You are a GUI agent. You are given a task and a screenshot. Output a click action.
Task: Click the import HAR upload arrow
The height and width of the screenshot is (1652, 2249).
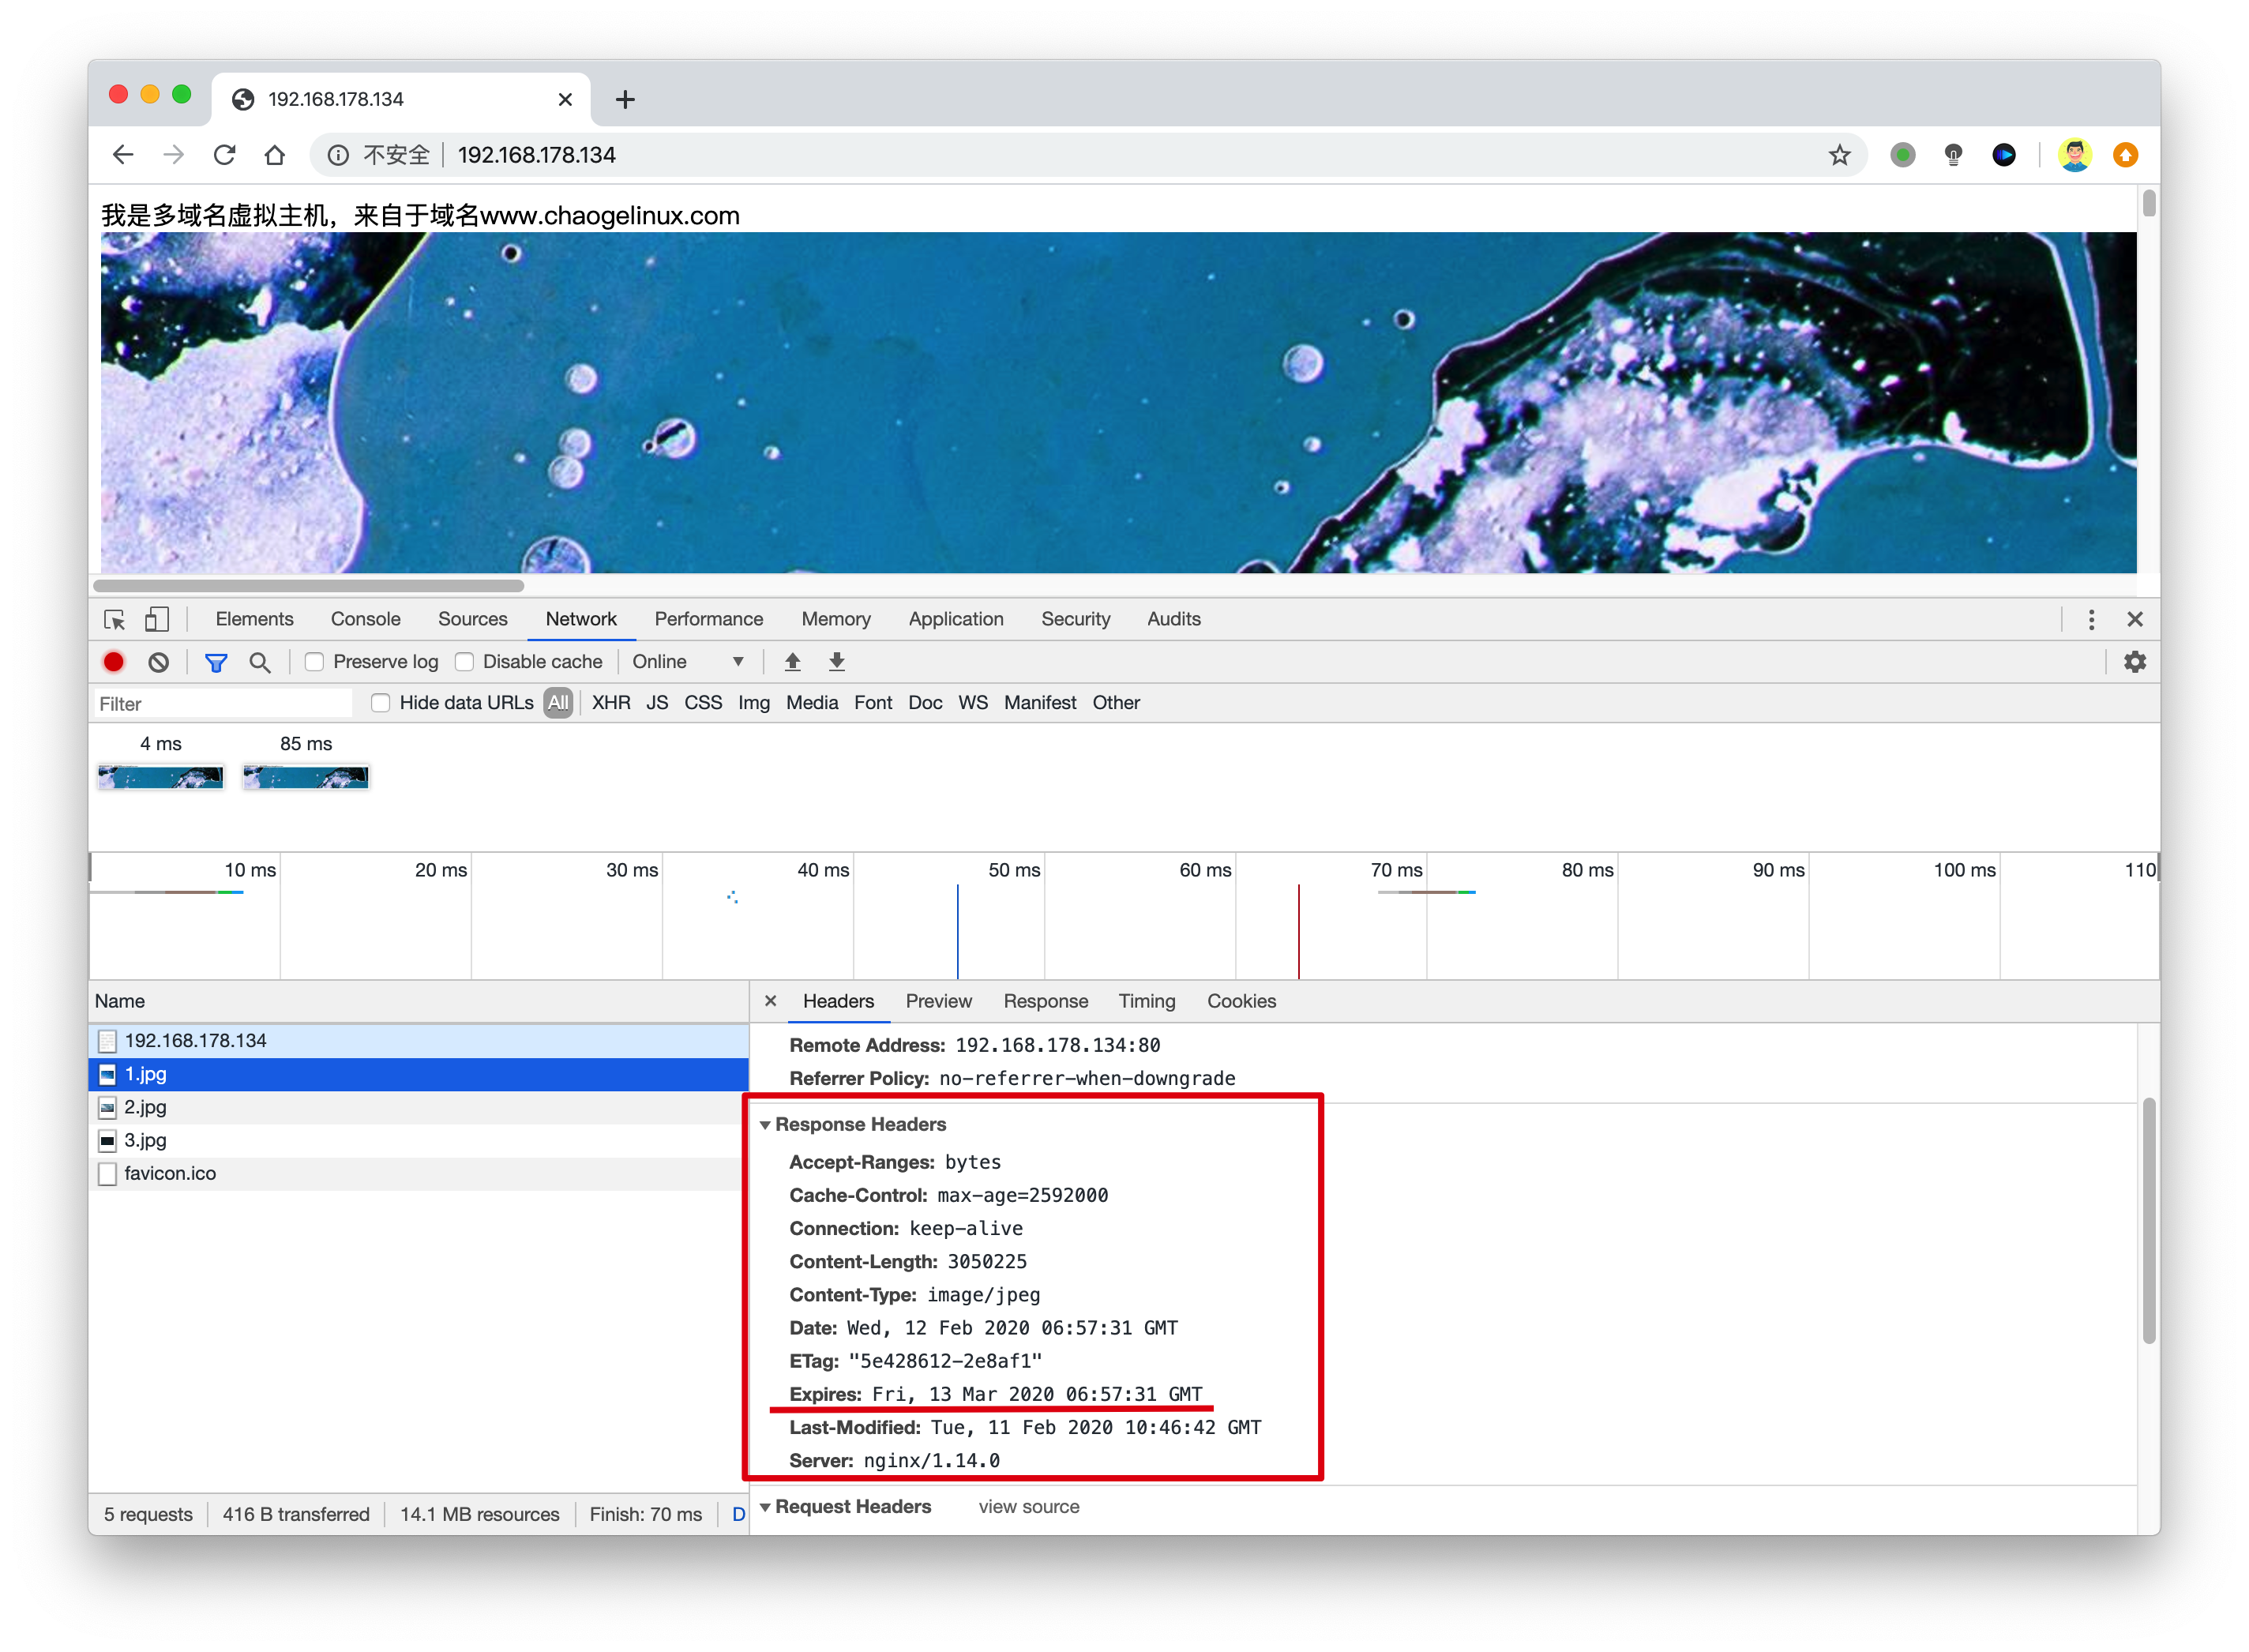(793, 662)
